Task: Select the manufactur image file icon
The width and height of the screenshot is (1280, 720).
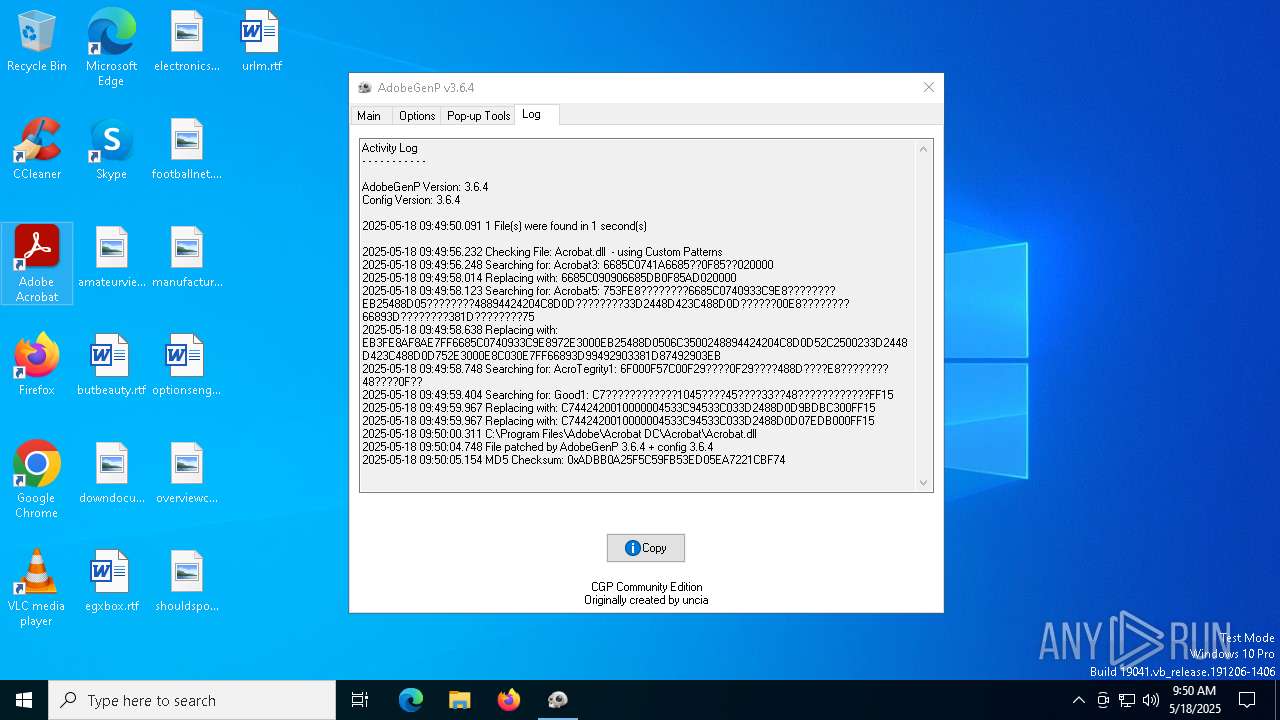Action: tap(186, 257)
